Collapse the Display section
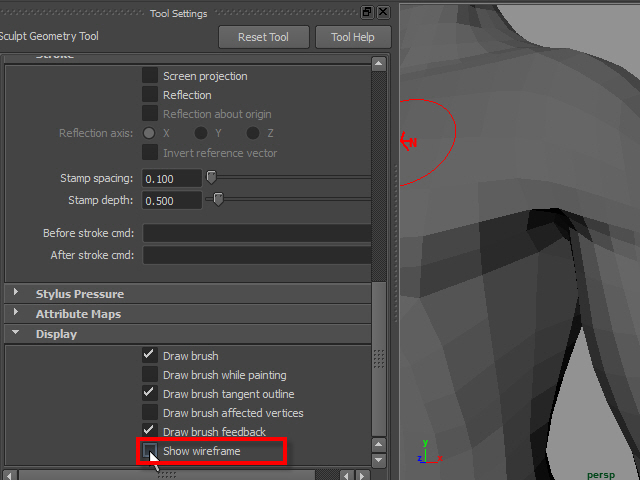Viewport: 640px width, 480px height. click(17, 334)
